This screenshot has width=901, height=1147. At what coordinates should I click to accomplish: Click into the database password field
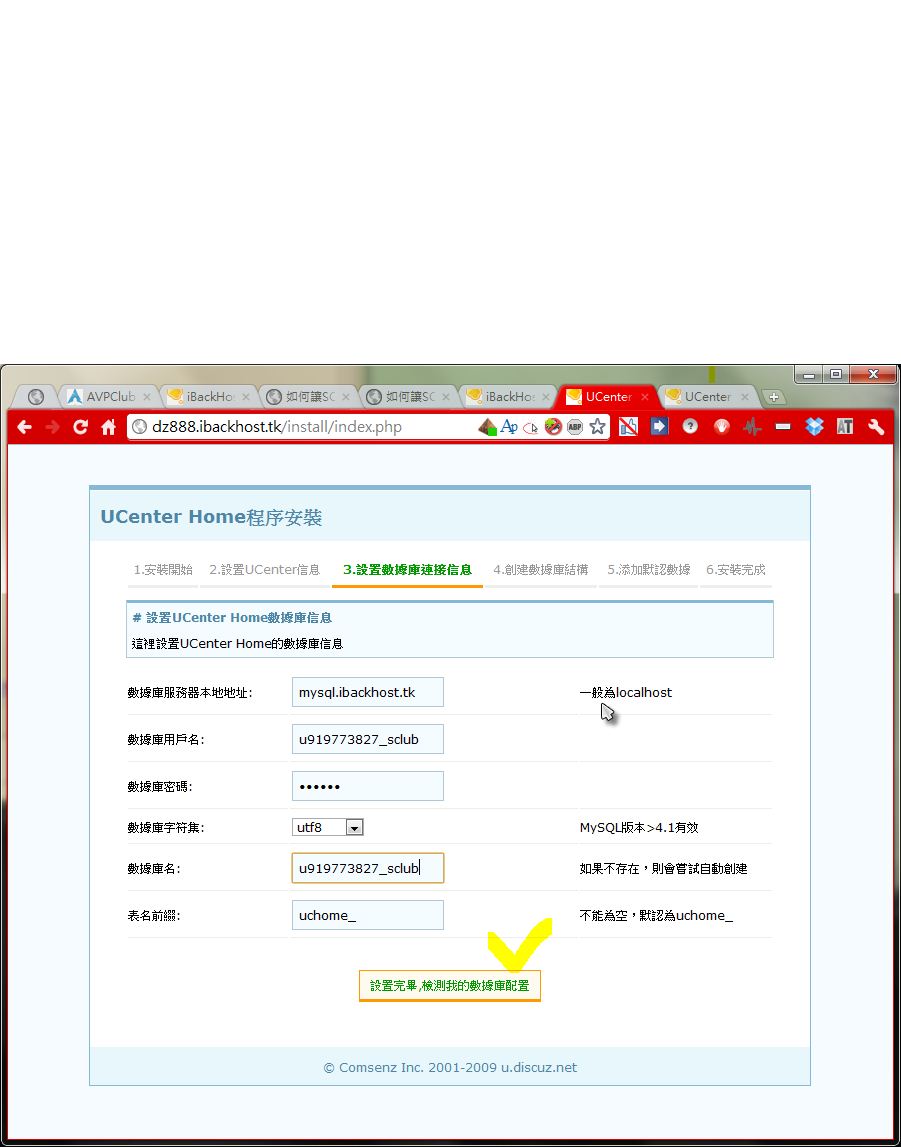367,786
